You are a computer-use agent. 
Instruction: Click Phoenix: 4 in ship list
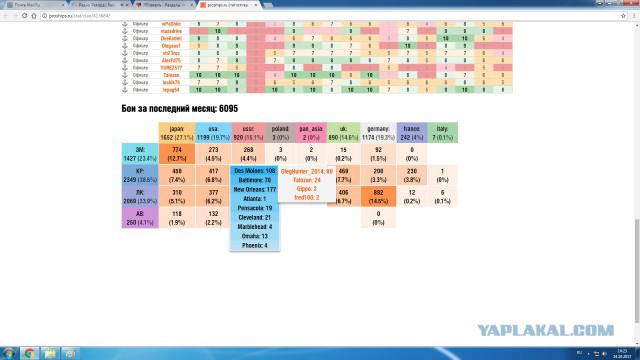pos(255,246)
